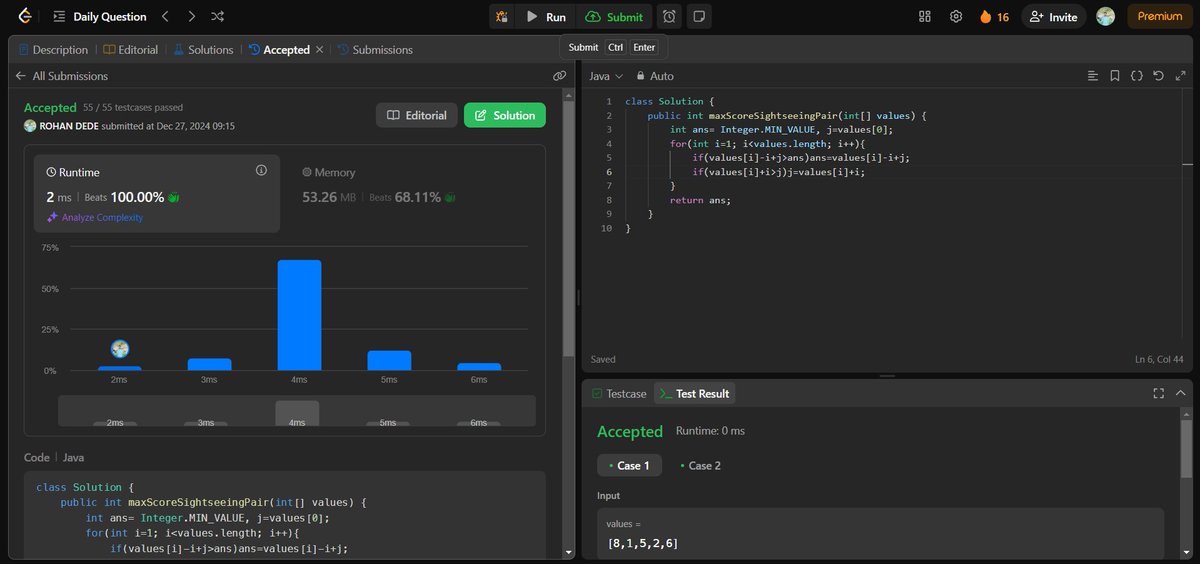This screenshot has width=1200, height=564.
Task: Expand editor to fullscreen icon
Action: pyautogui.click(x=1180, y=76)
